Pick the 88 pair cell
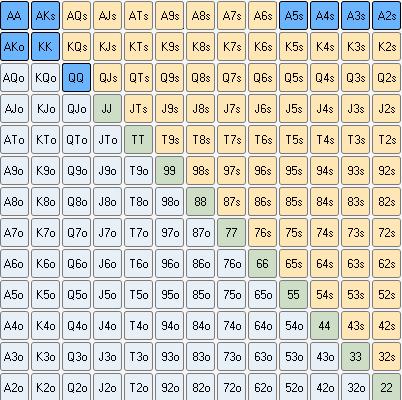 (200, 201)
